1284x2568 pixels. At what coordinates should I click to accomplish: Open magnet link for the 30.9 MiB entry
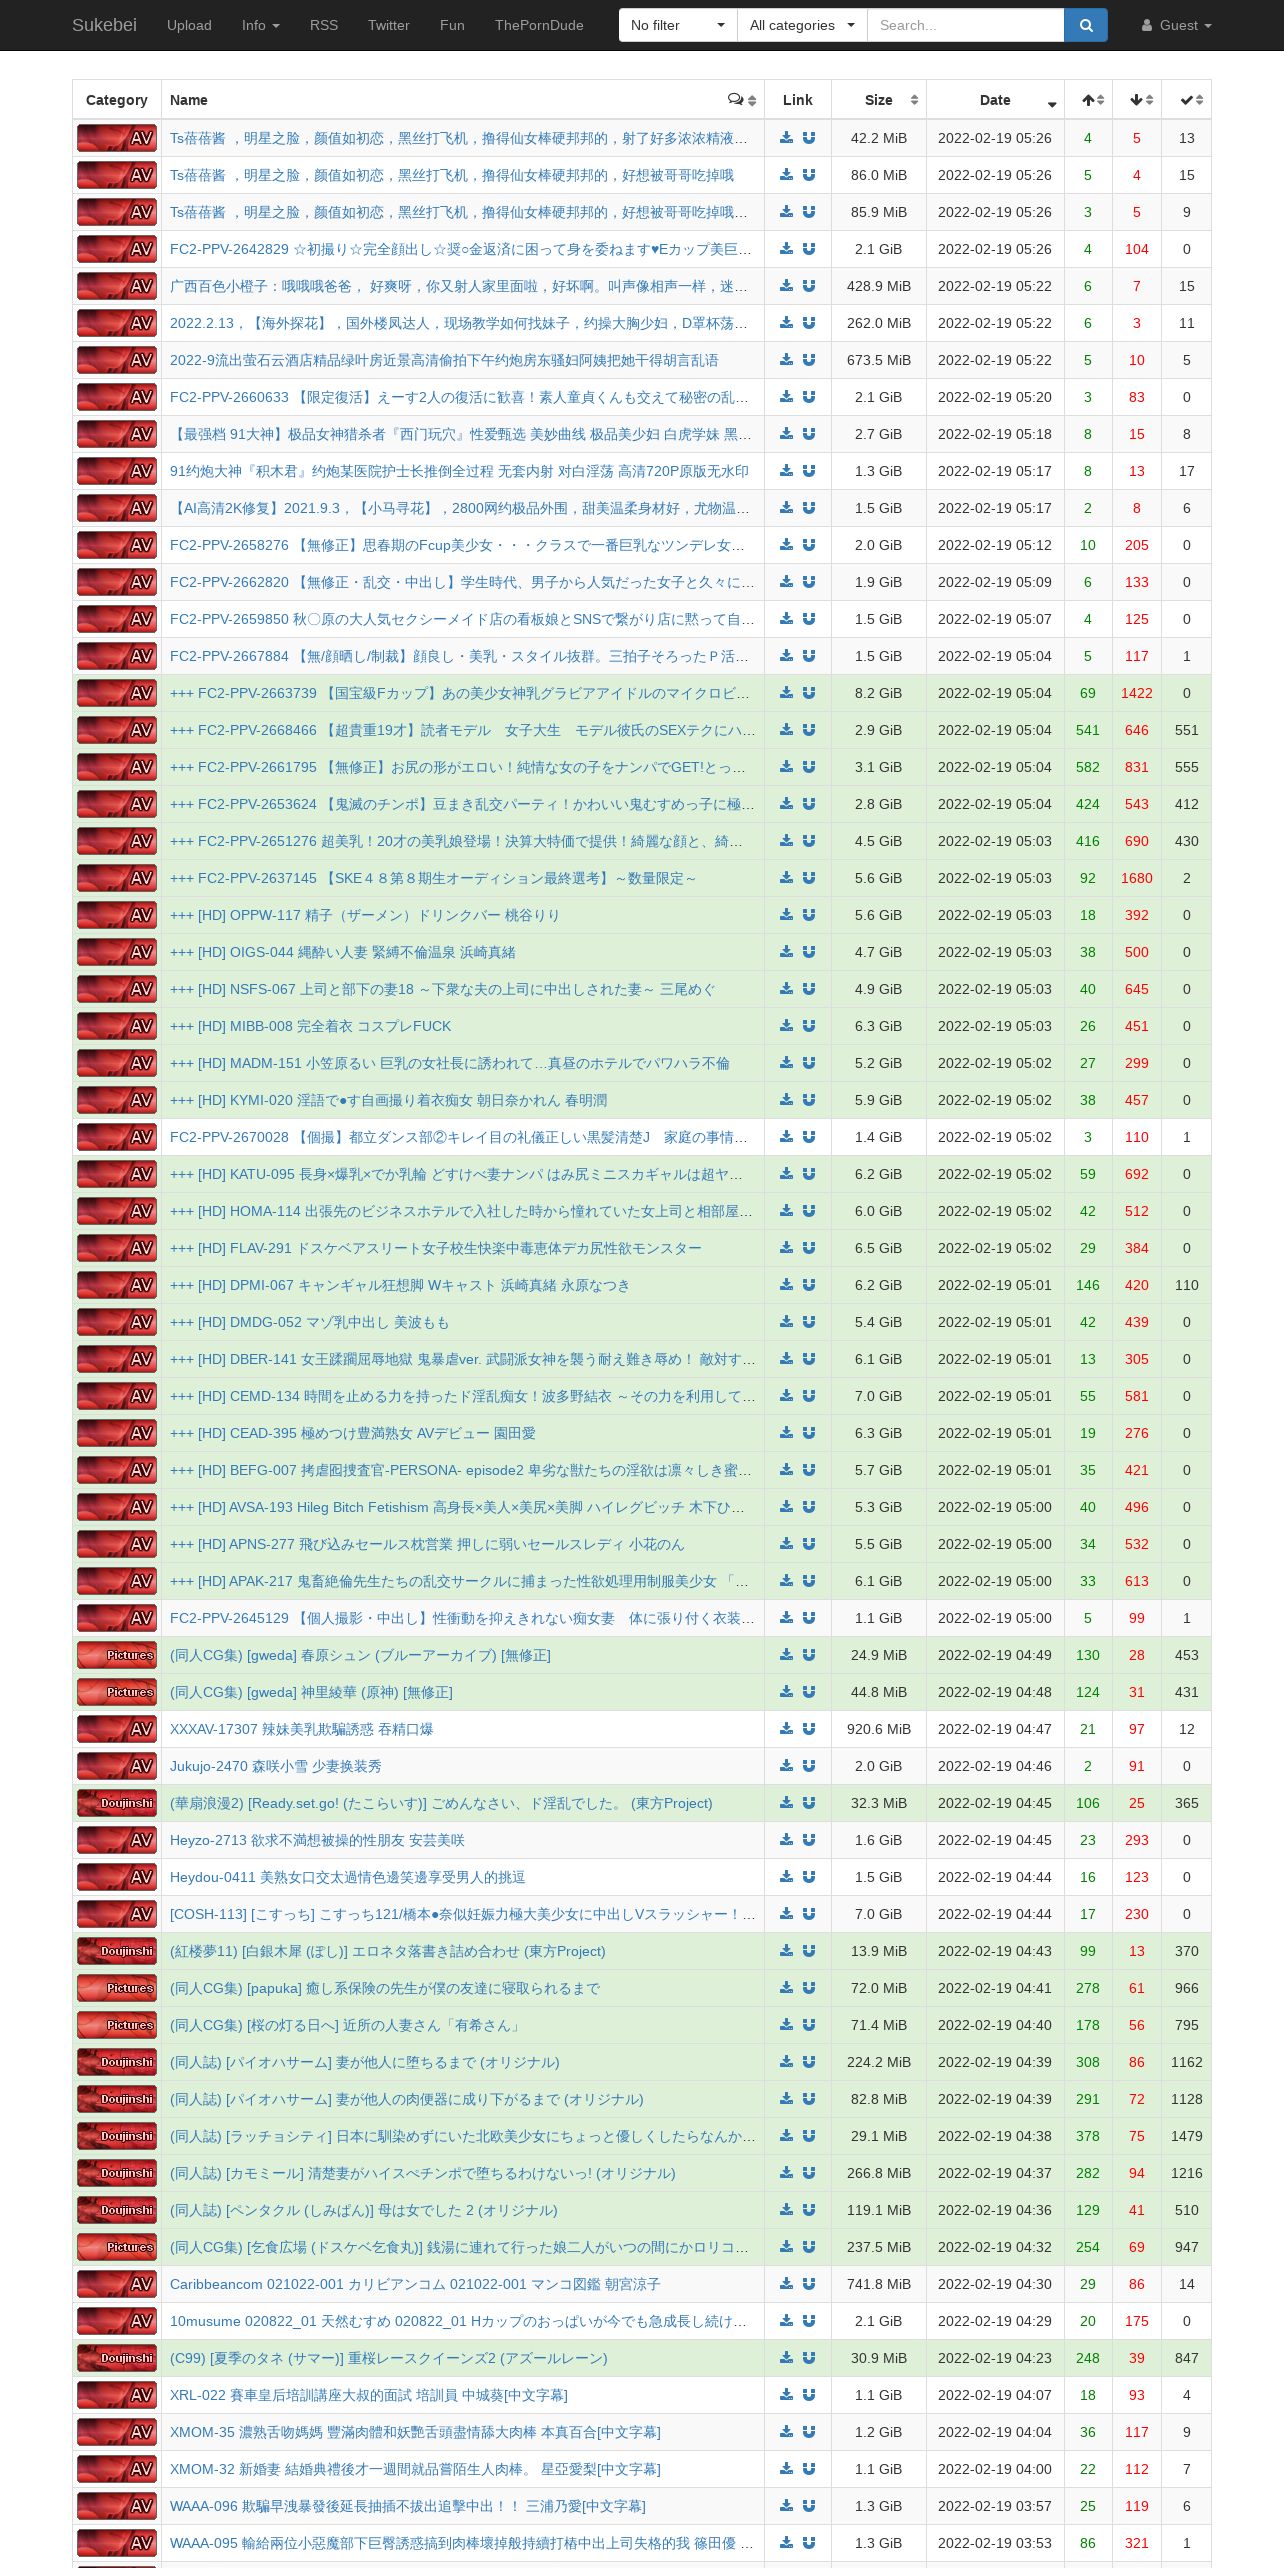click(x=809, y=2358)
